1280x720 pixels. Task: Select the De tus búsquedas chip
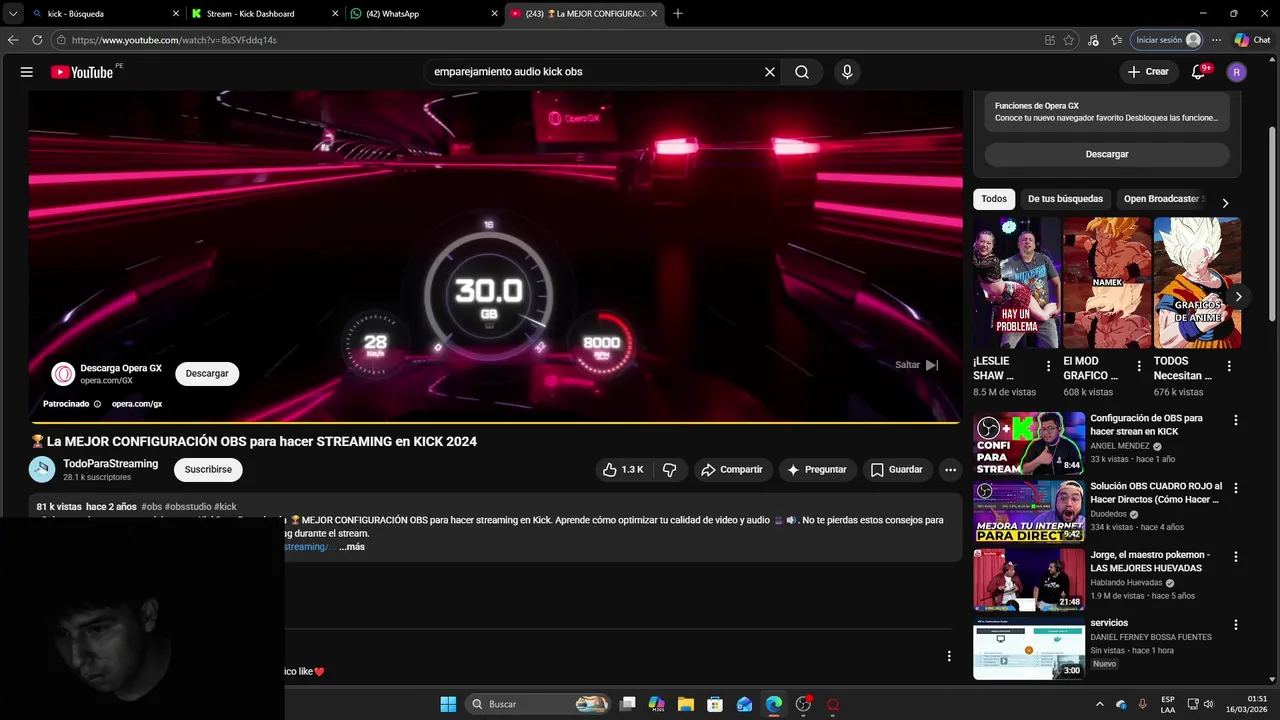pyautogui.click(x=1065, y=199)
